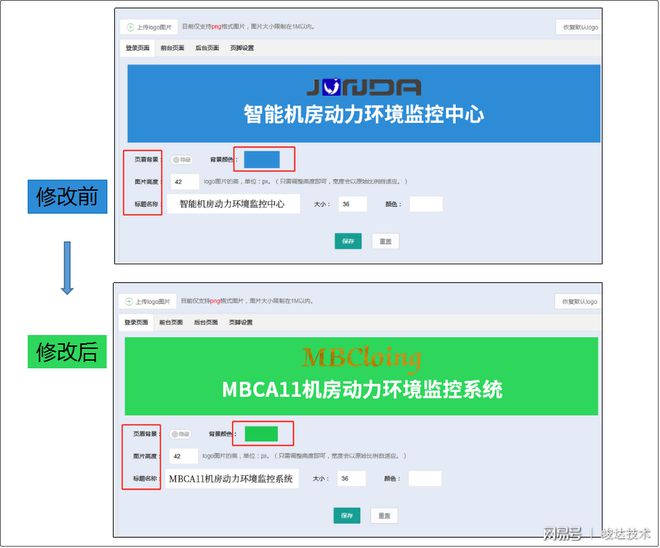
Task: Click title field reading 智能机房动力环境监控中心
Action: pos(234,204)
